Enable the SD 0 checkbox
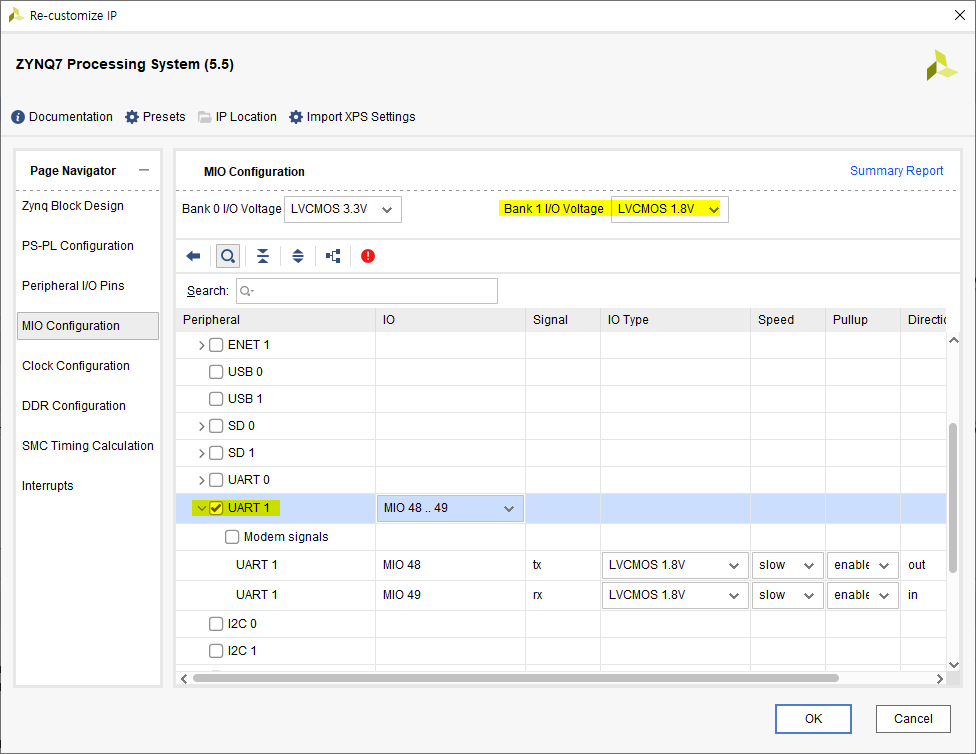976x754 pixels. click(x=216, y=426)
